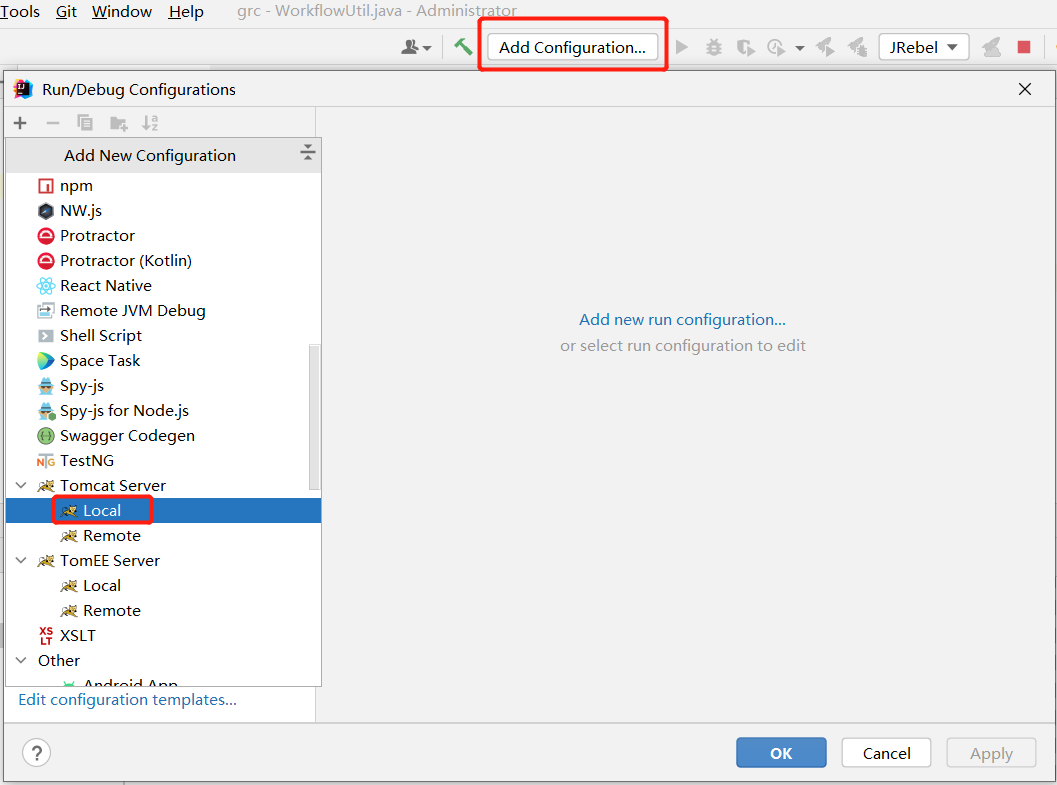Click the Run play icon

coord(682,47)
